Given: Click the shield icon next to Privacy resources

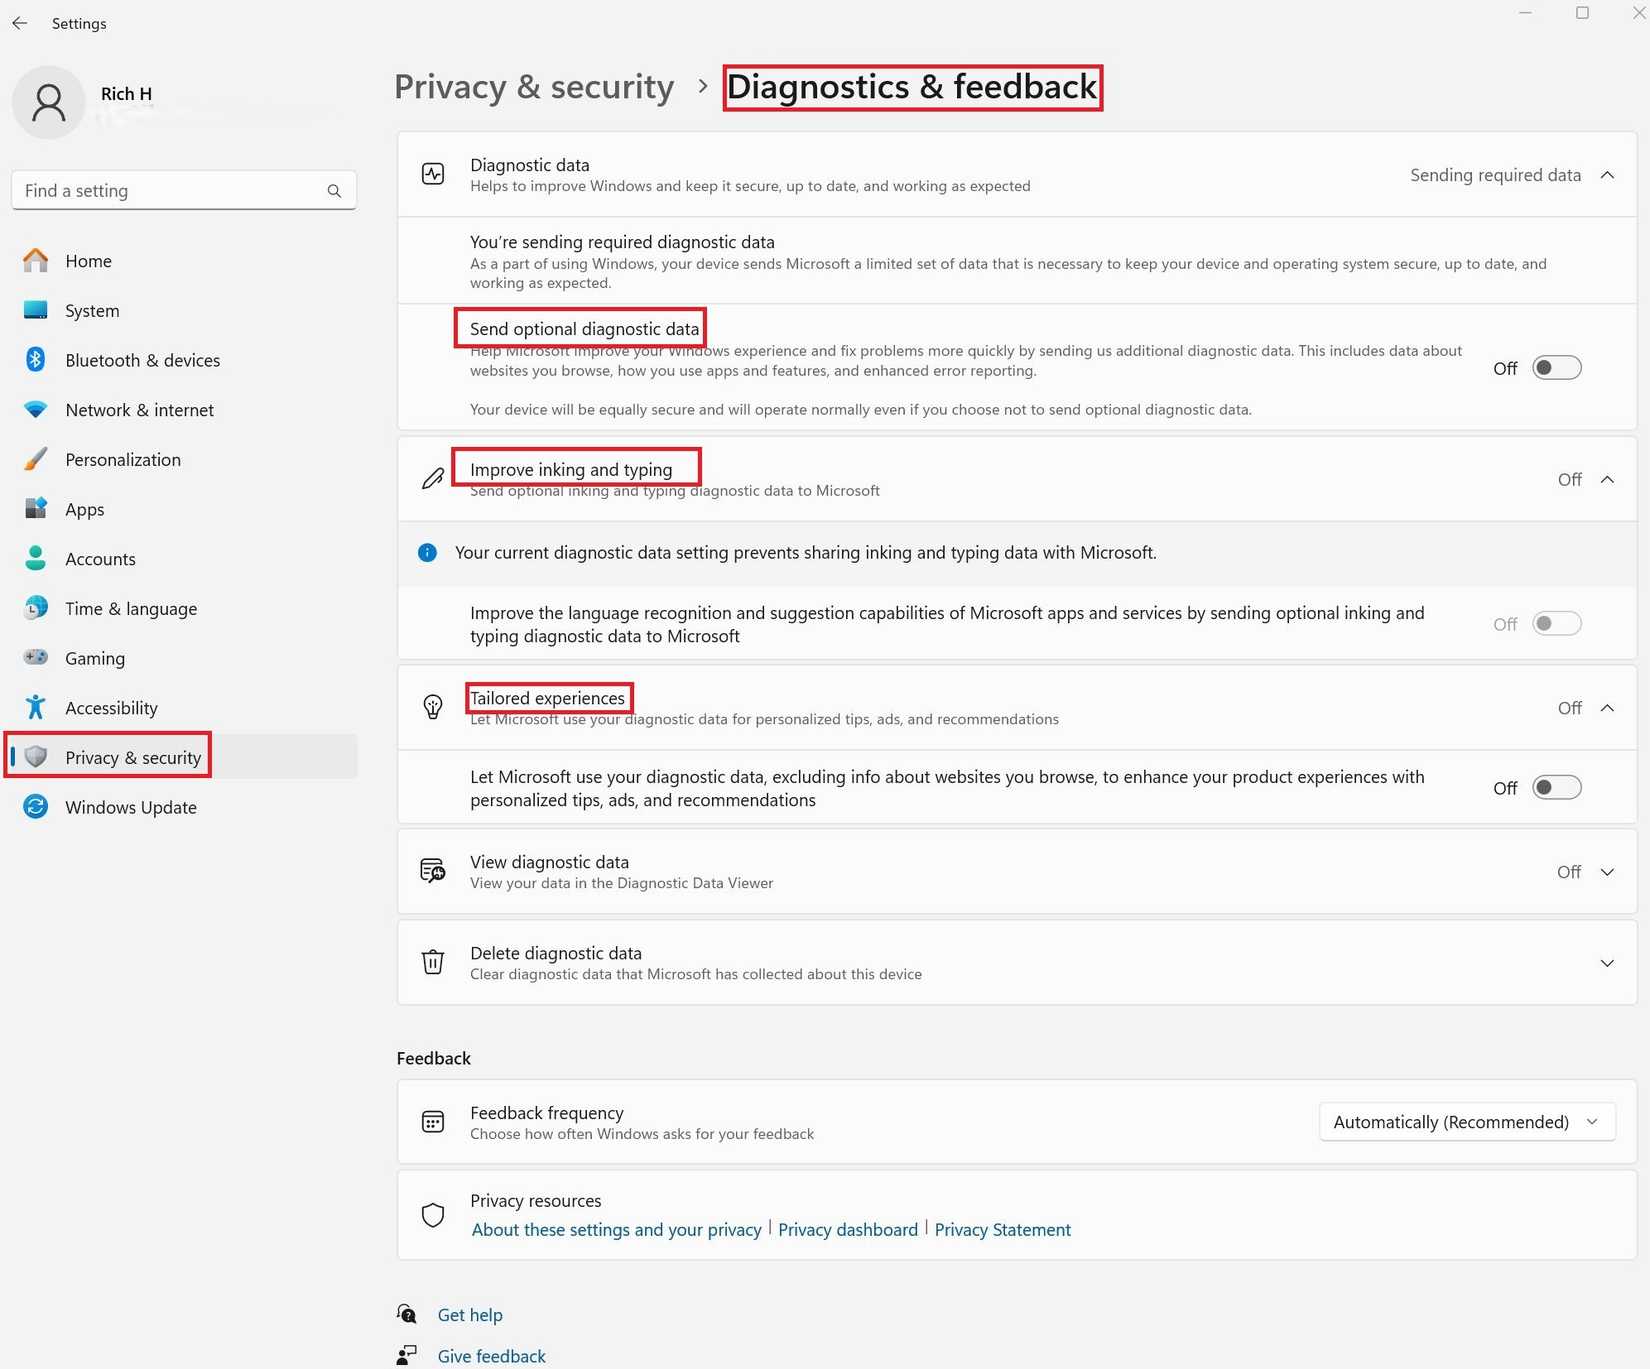Looking at the screenshot, I should click(x=432, y=1214).
